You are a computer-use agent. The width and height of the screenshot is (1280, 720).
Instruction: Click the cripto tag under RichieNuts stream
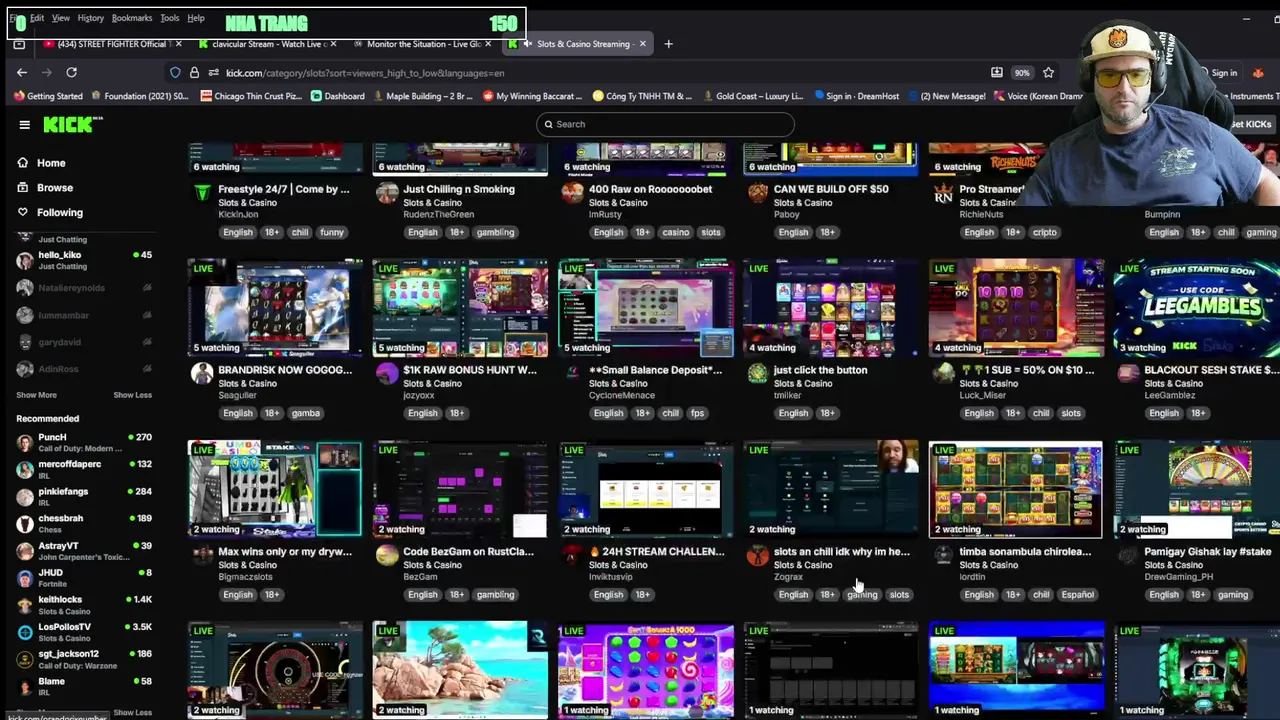tap(1044, 232)
